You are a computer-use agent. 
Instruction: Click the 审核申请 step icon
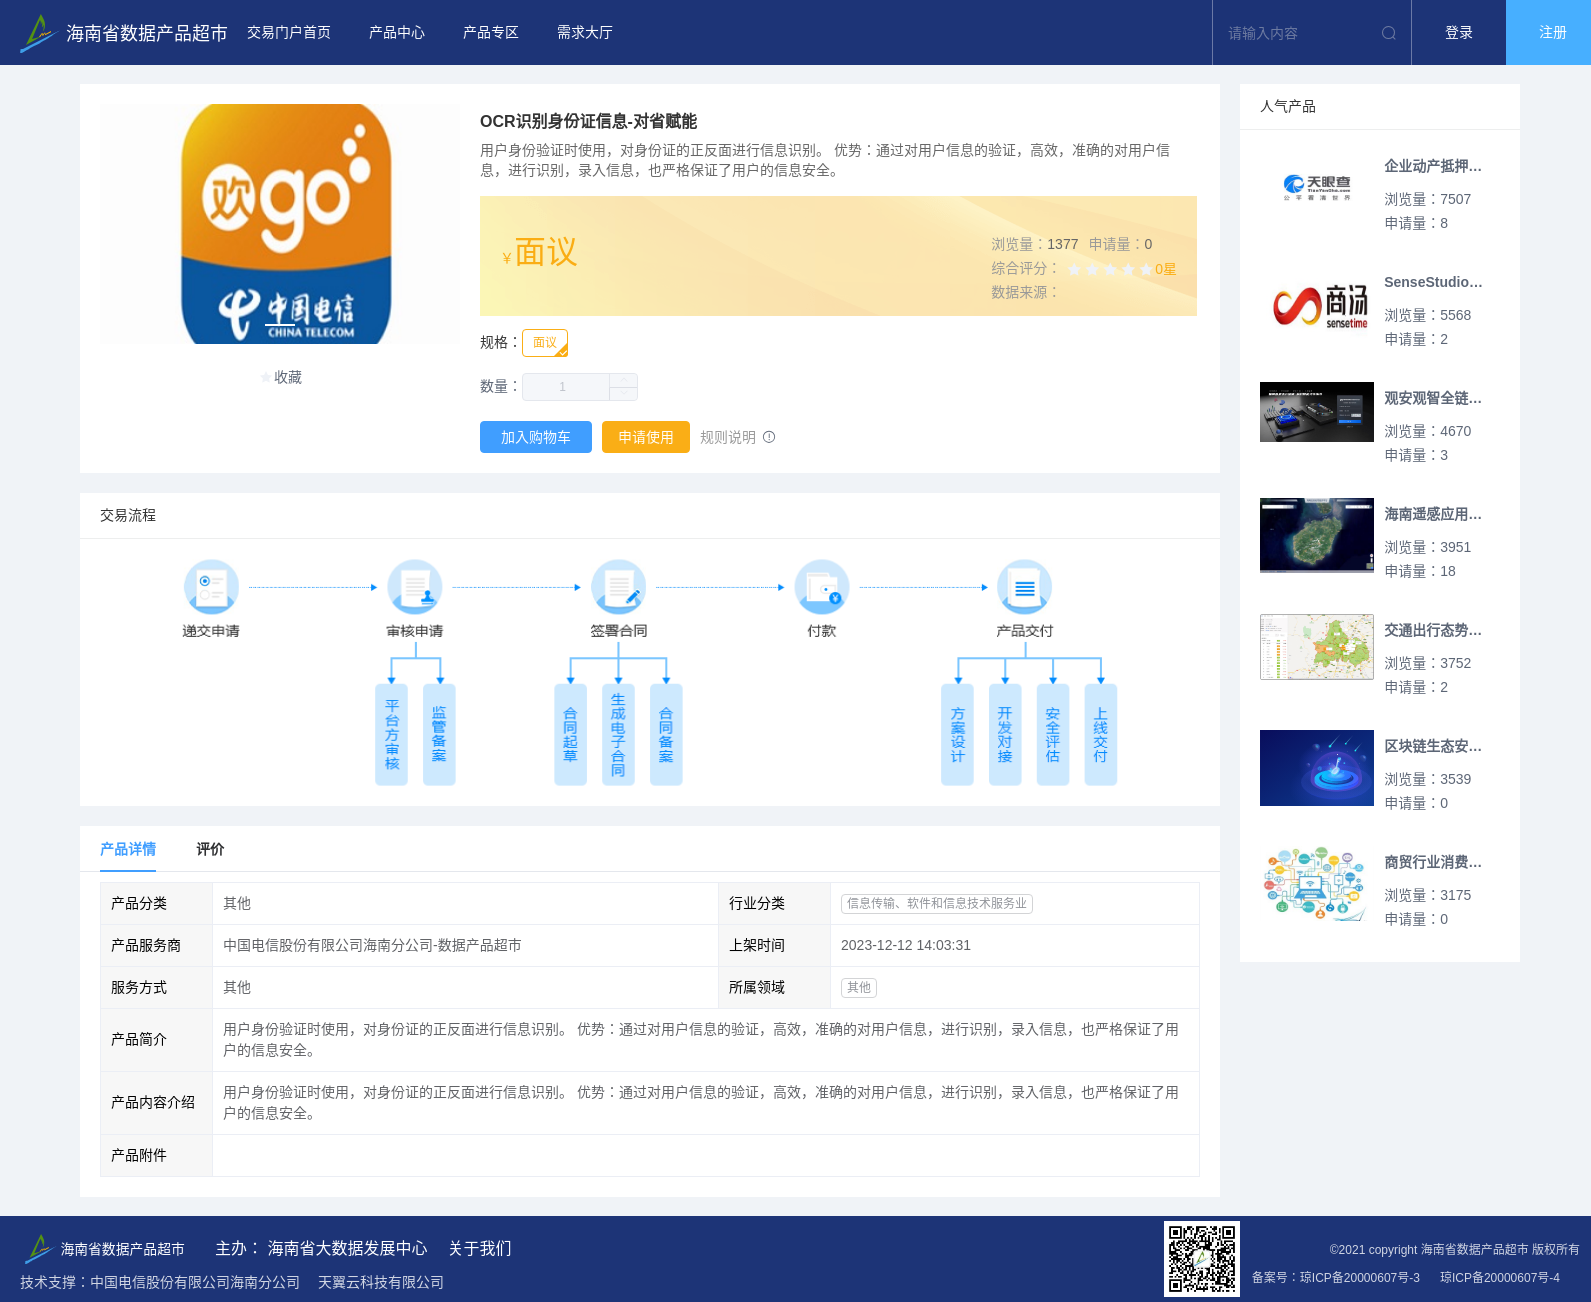(x=415, y=587)
